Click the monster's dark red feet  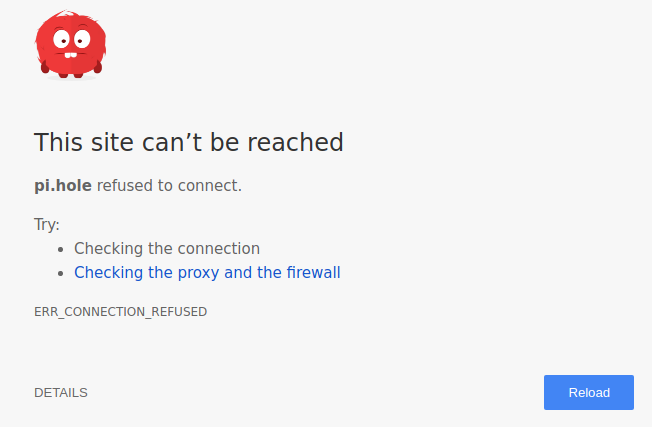[70, 75]
